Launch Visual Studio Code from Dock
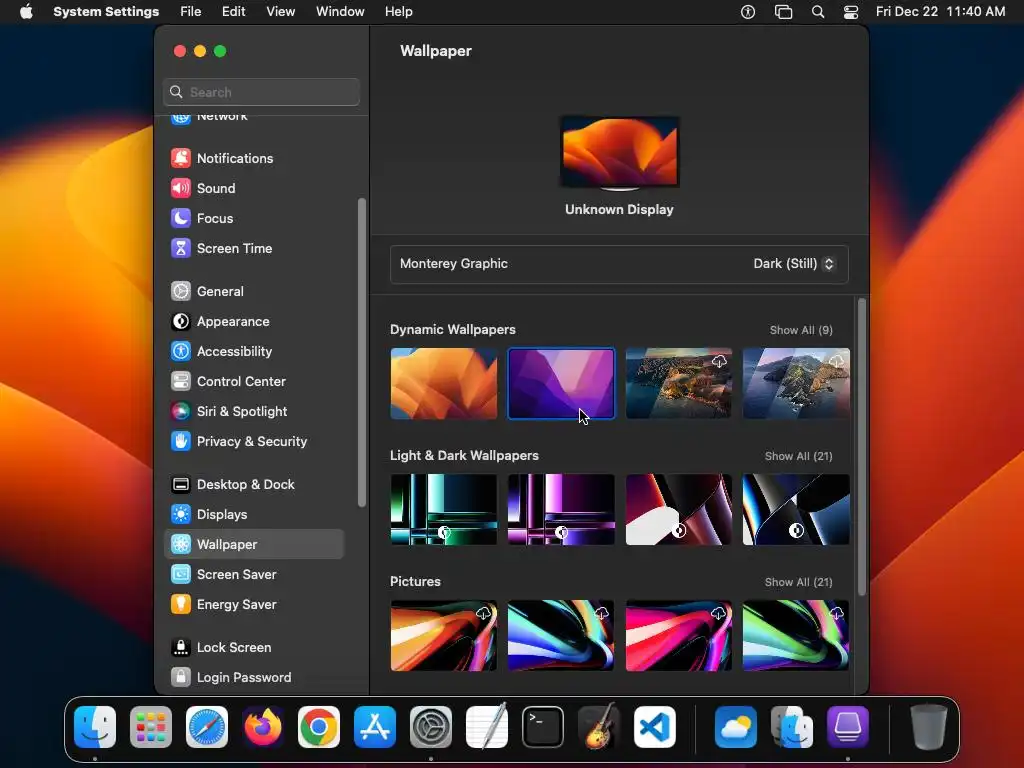The width and height of the screenshot is (1024, 768). coord(655,727)
